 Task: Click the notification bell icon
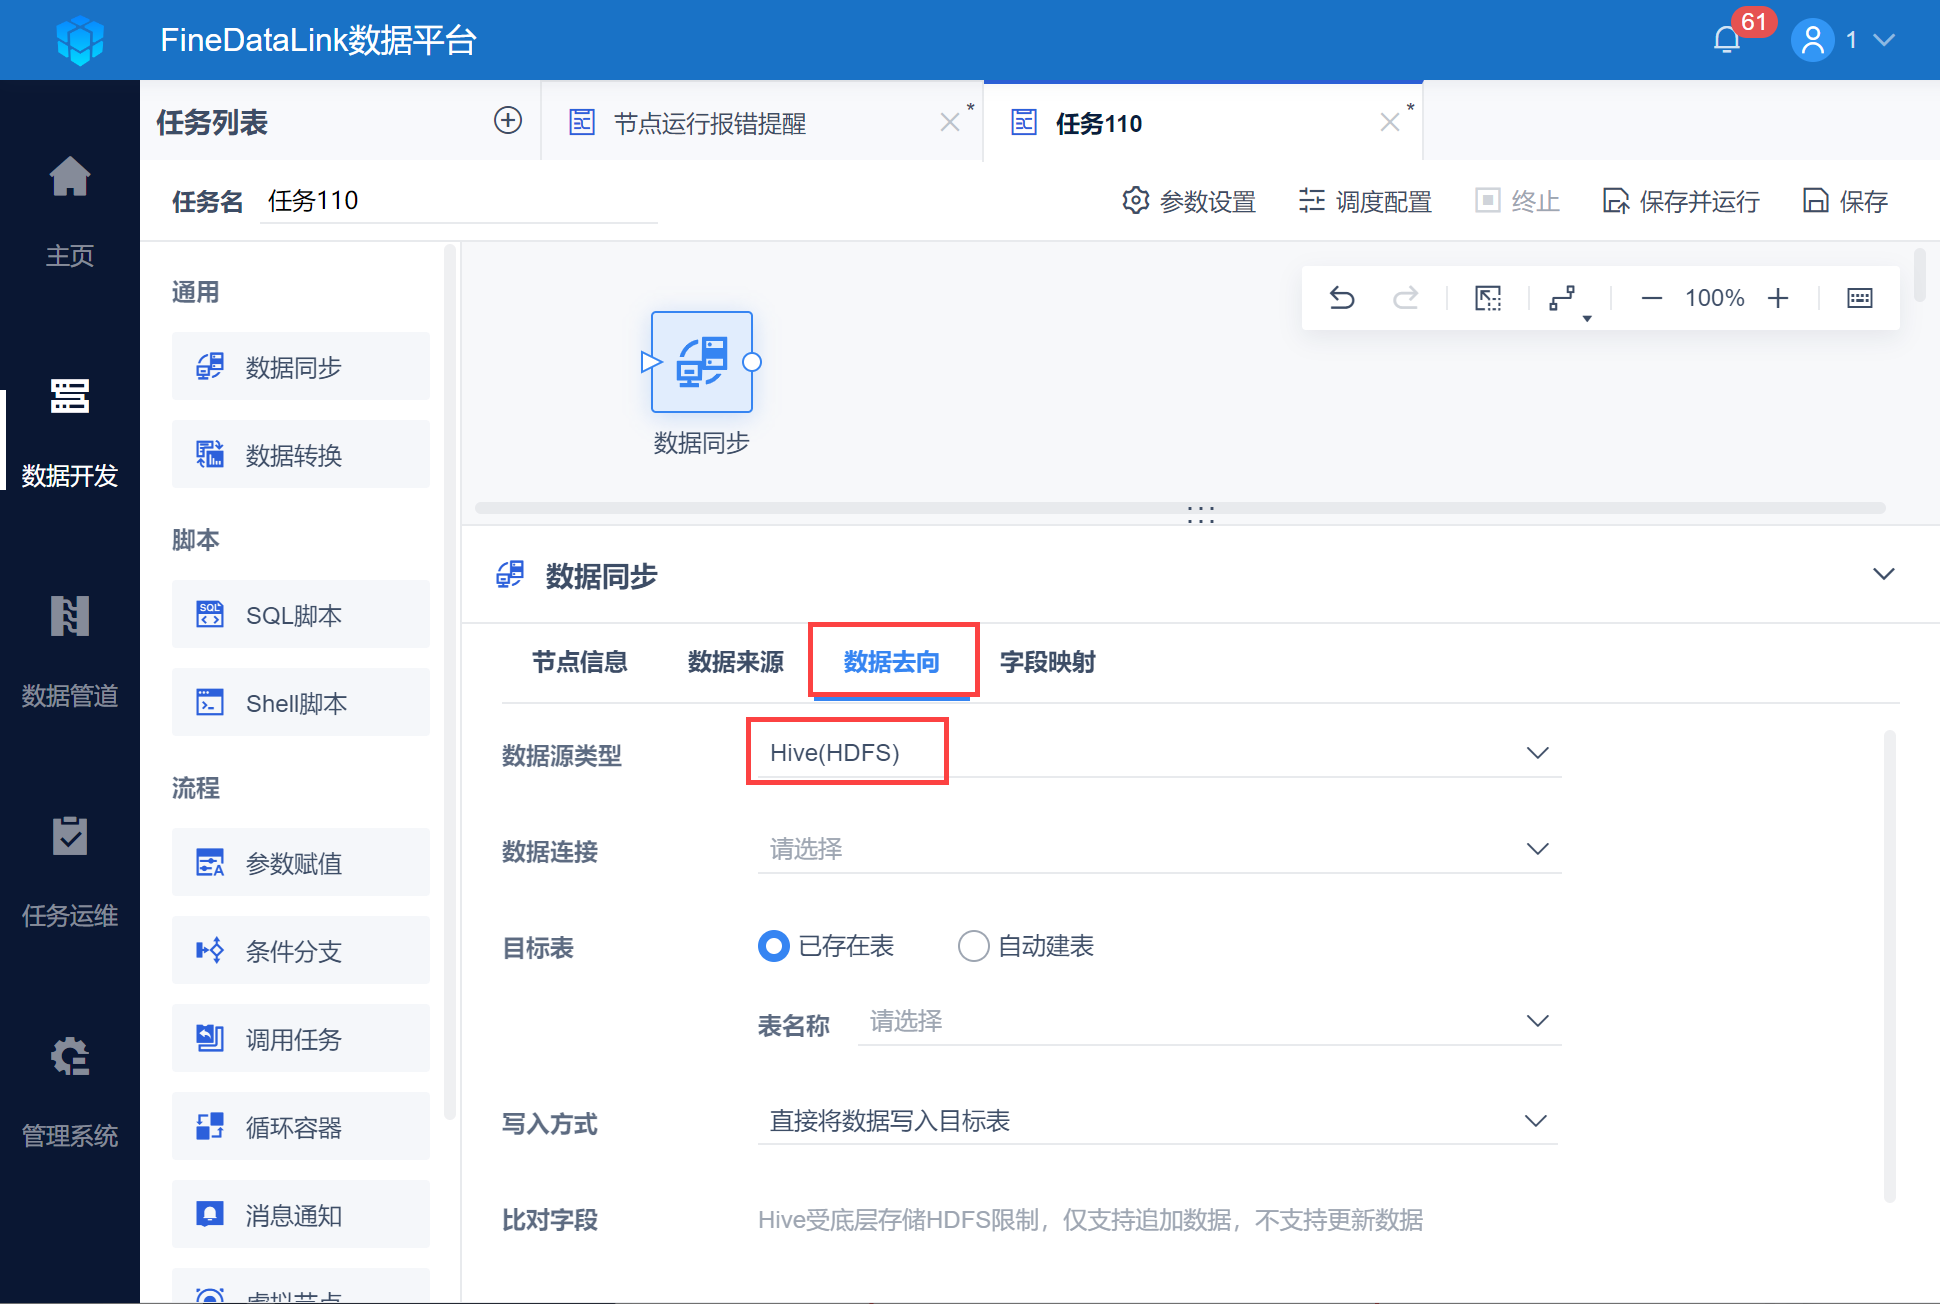1726,40
